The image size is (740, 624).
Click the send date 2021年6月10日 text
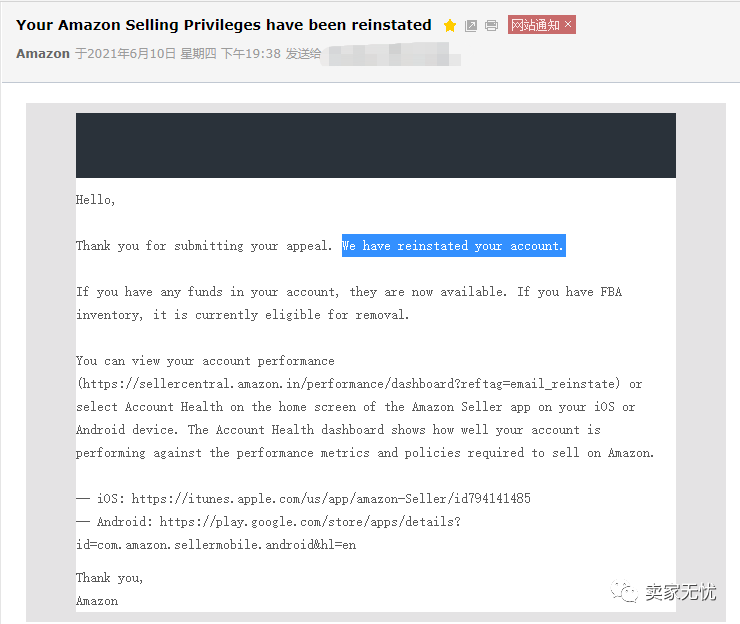(127, 54)
